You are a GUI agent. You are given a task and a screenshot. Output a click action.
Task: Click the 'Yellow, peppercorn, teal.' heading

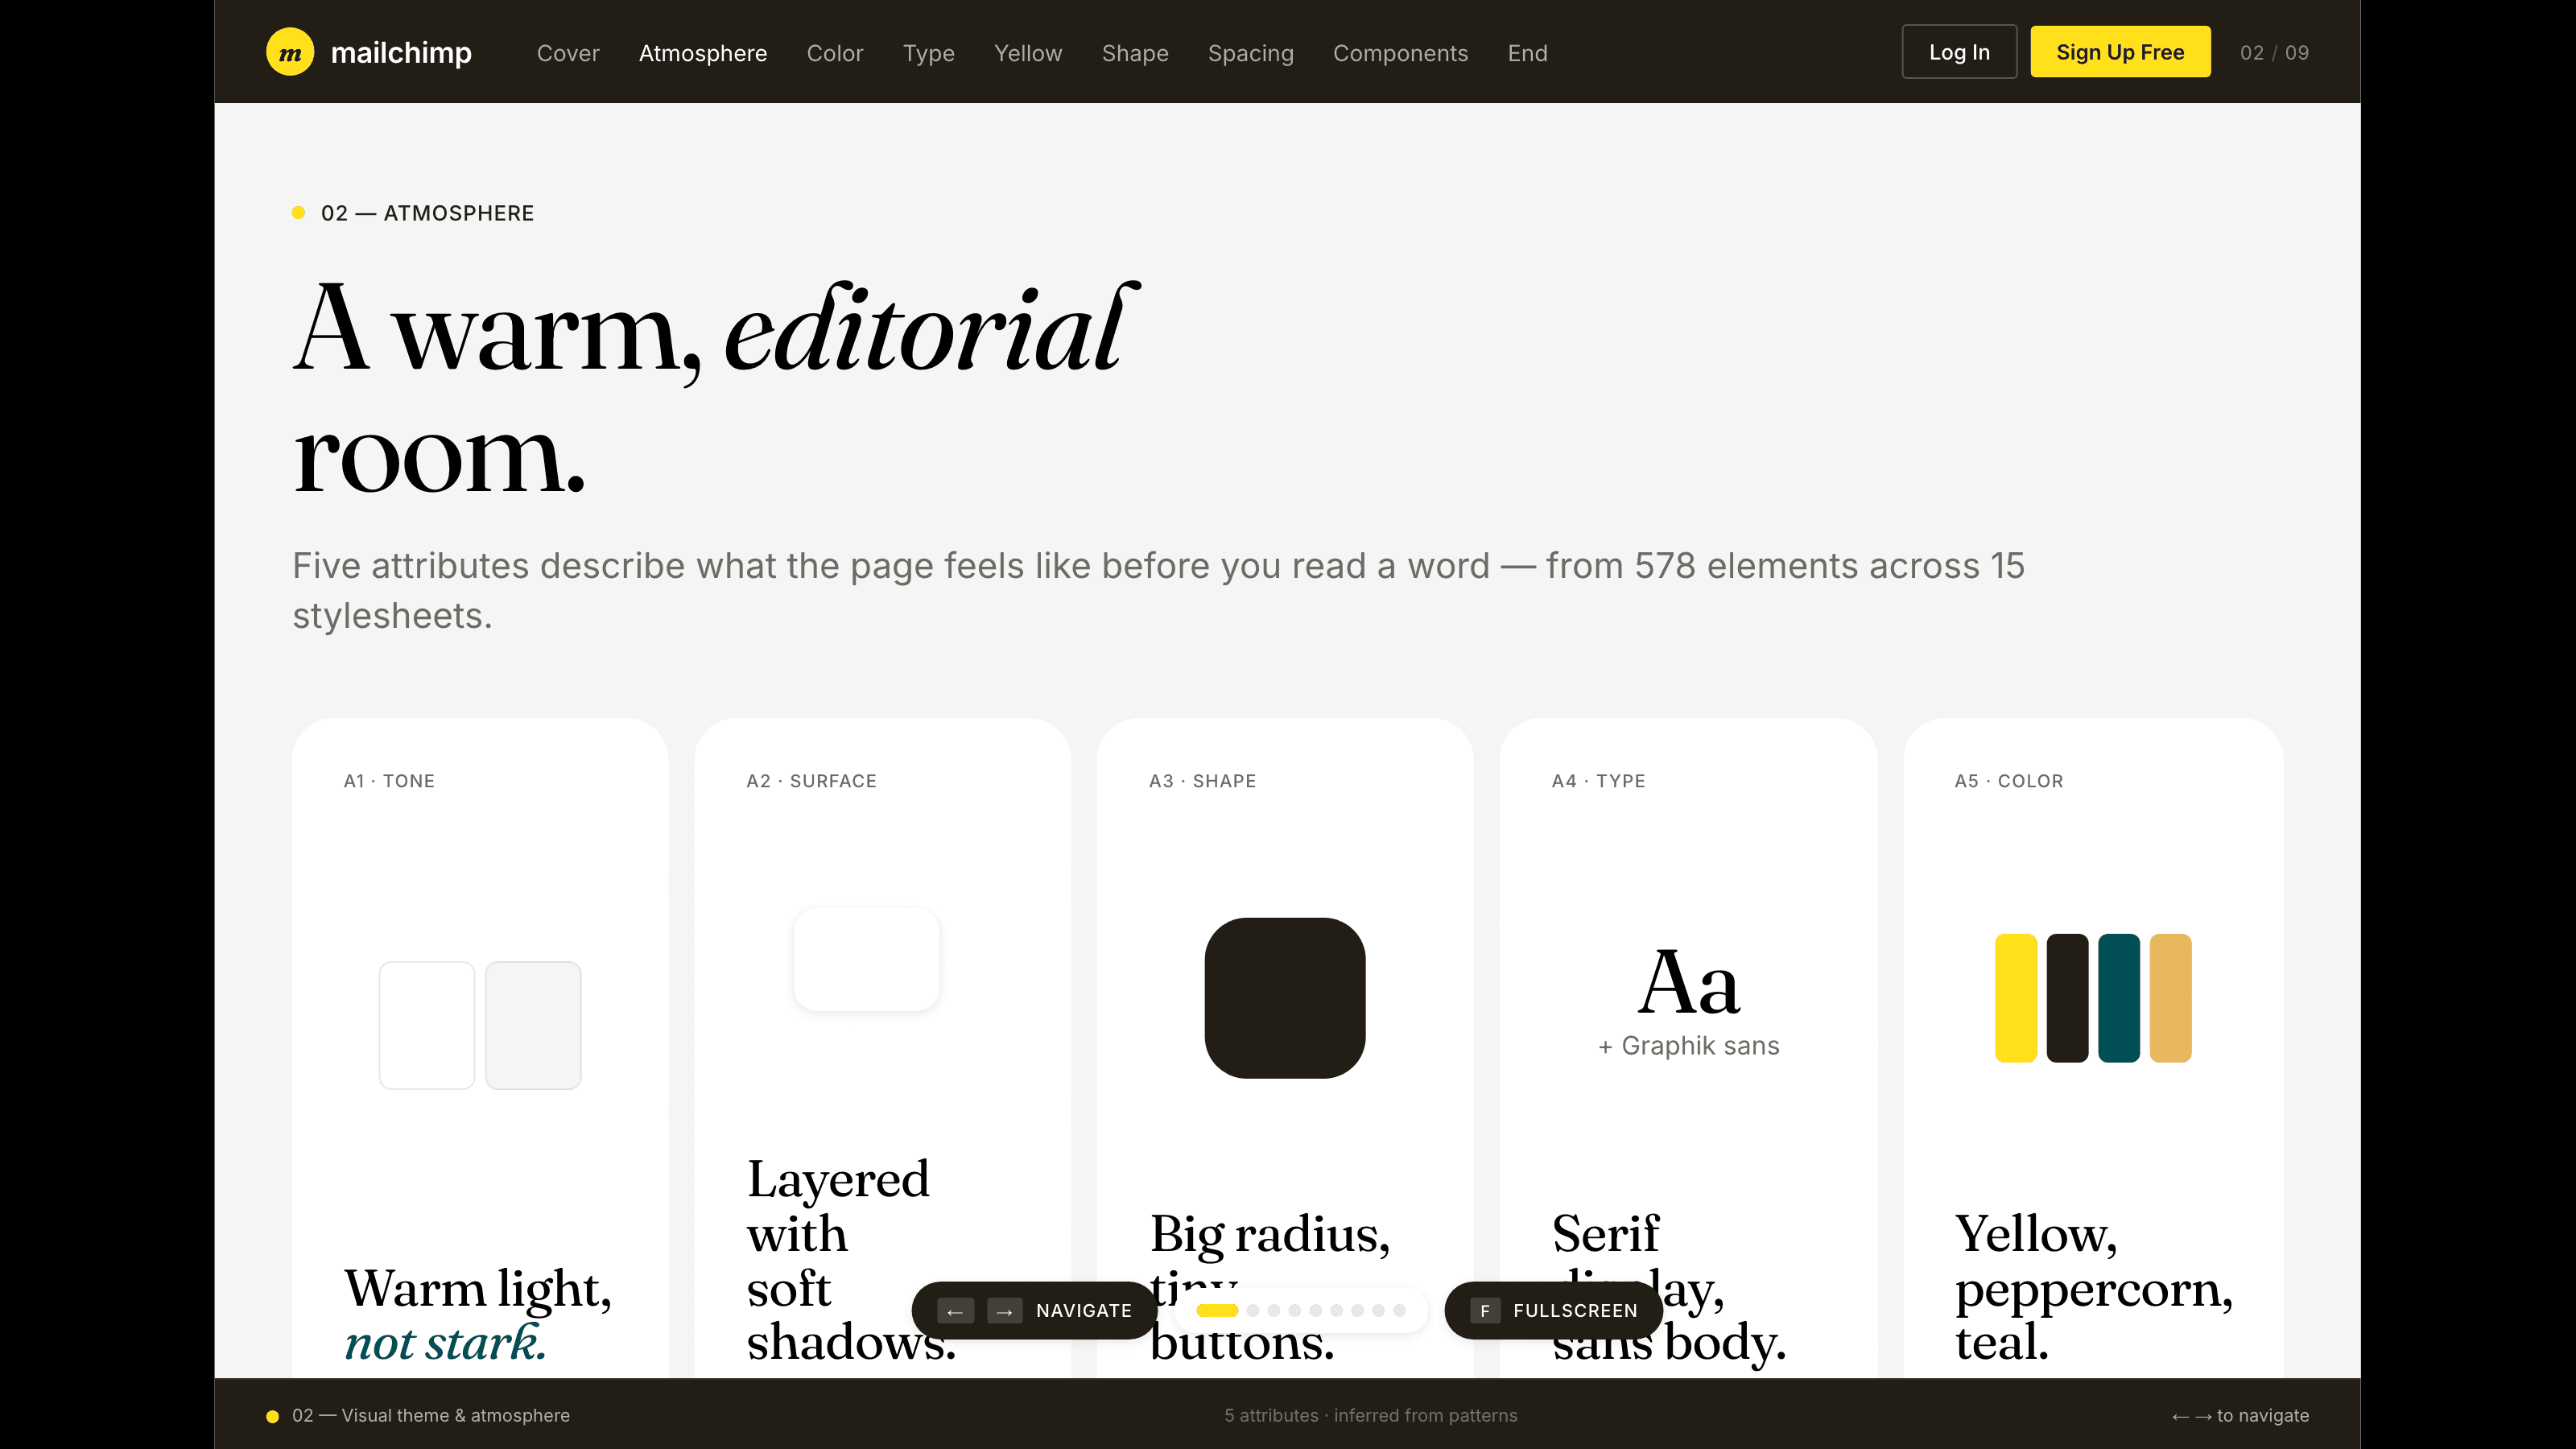click(x=2094, y=1288)
